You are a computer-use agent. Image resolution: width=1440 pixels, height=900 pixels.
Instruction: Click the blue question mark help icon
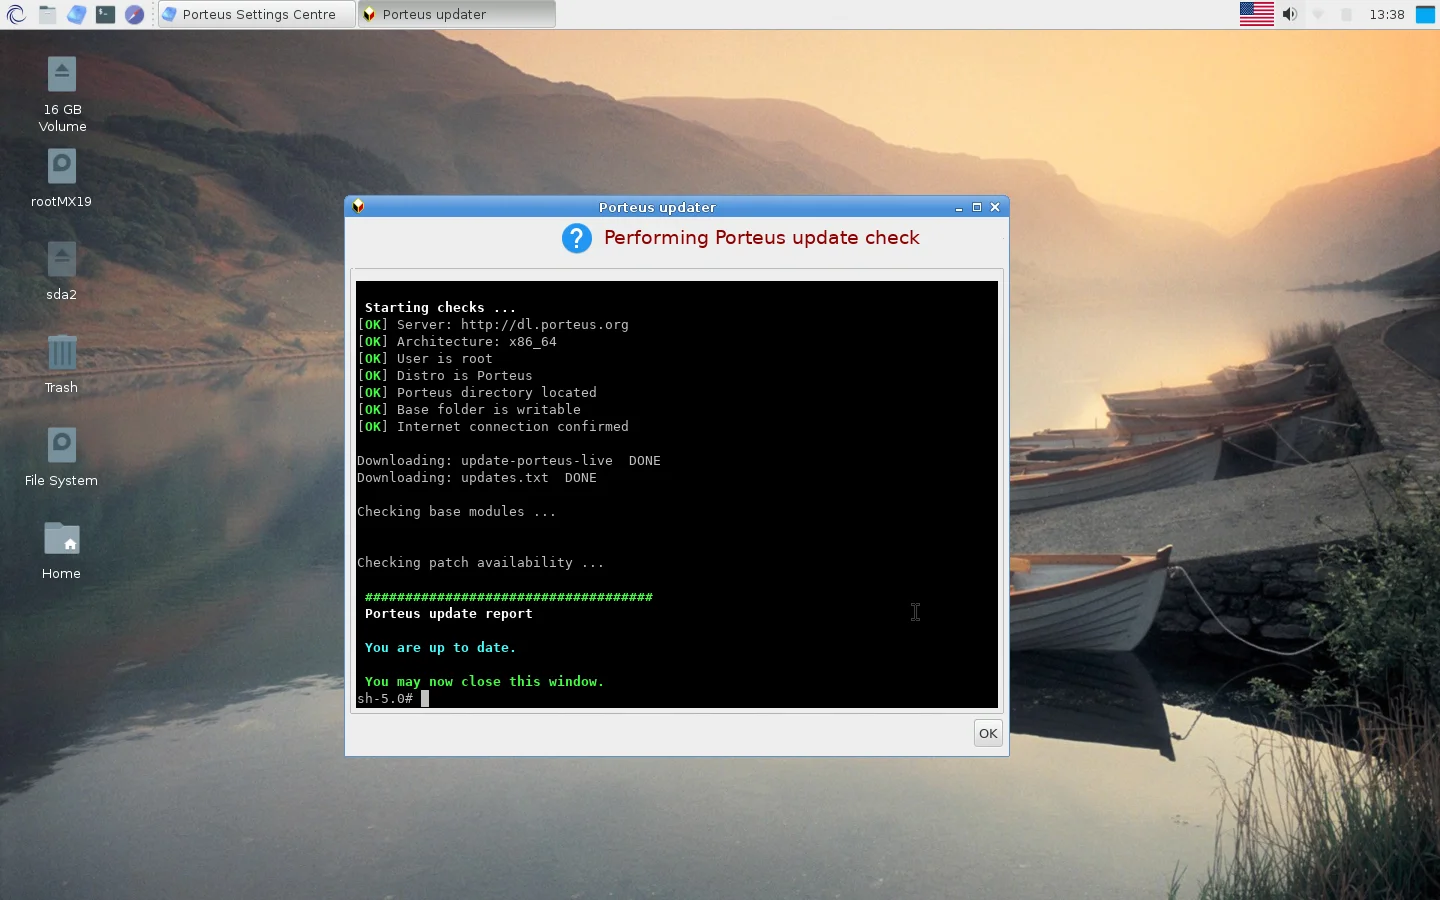coord(577,239)
